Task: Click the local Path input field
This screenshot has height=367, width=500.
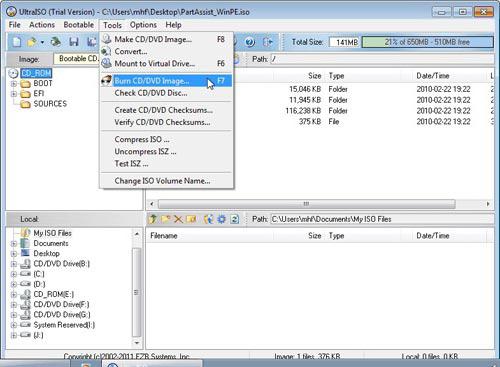Action: 382,219
